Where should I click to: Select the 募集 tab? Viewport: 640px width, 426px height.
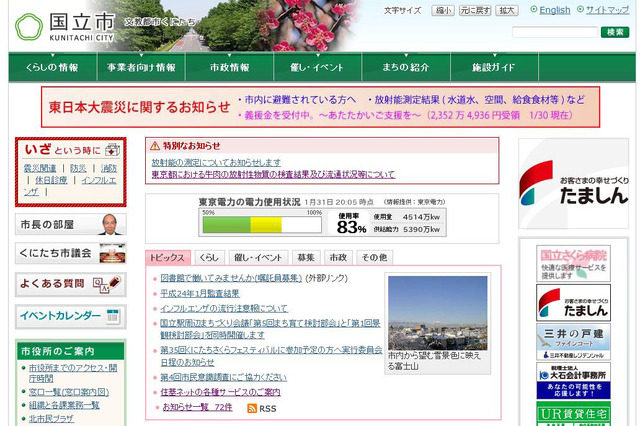click(x=306, y=257)
